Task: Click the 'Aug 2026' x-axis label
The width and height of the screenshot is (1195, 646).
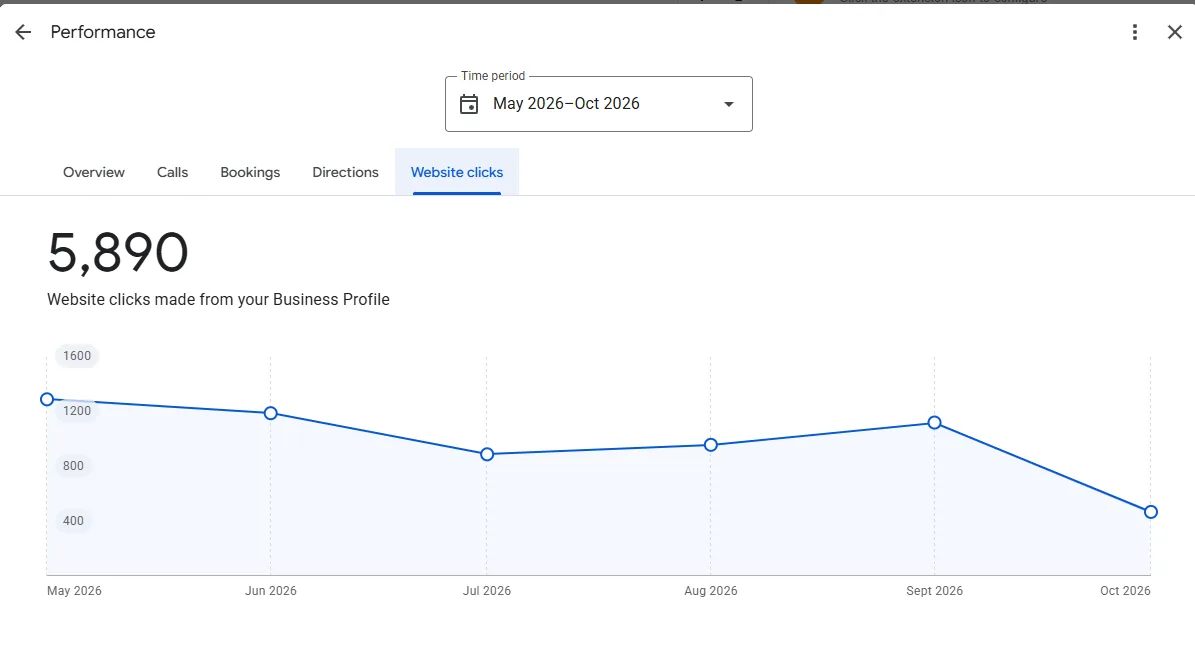Action: coord(710,590)
